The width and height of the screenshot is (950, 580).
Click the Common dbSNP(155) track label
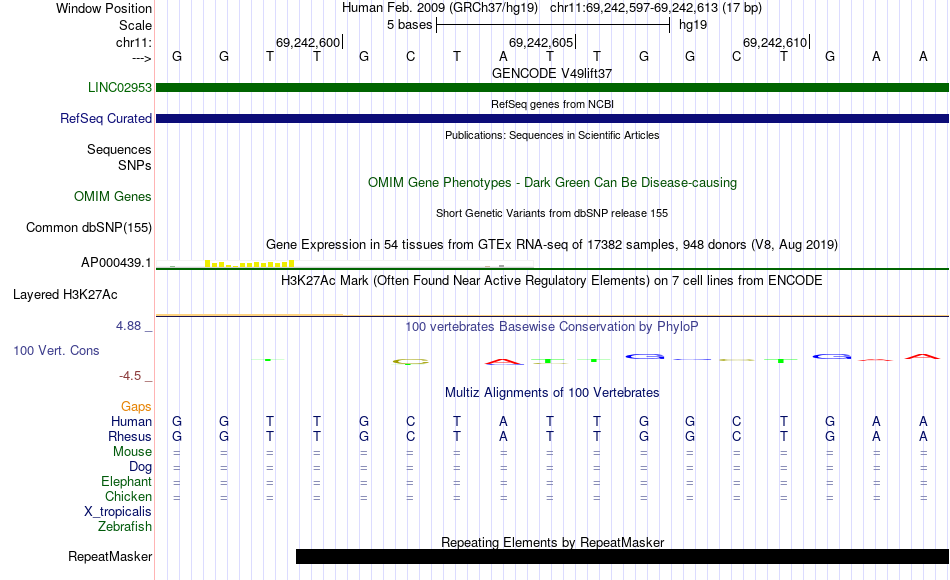coord(88,227)
